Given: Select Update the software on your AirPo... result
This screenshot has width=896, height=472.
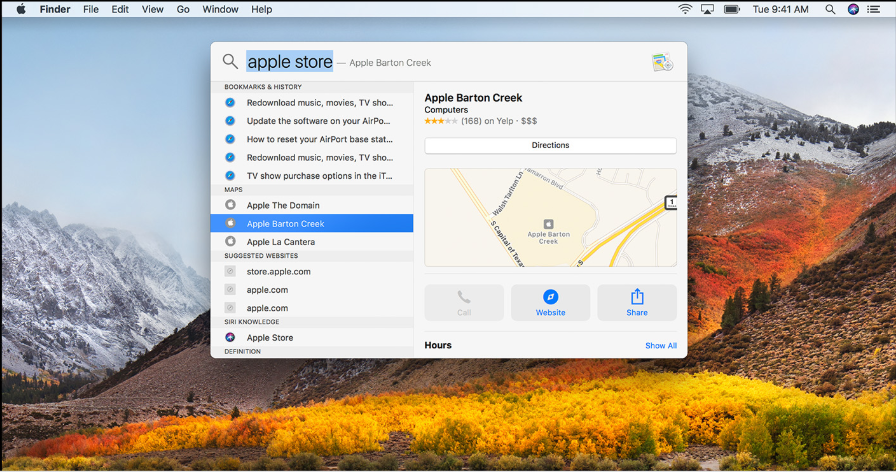Looking at the screenshot, I should click(x=312, y=121).
